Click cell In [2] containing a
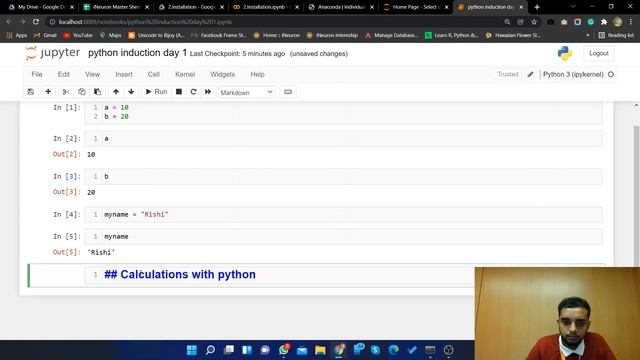Image resolution: width=640 pixels, height=360 pixels. 343,139
